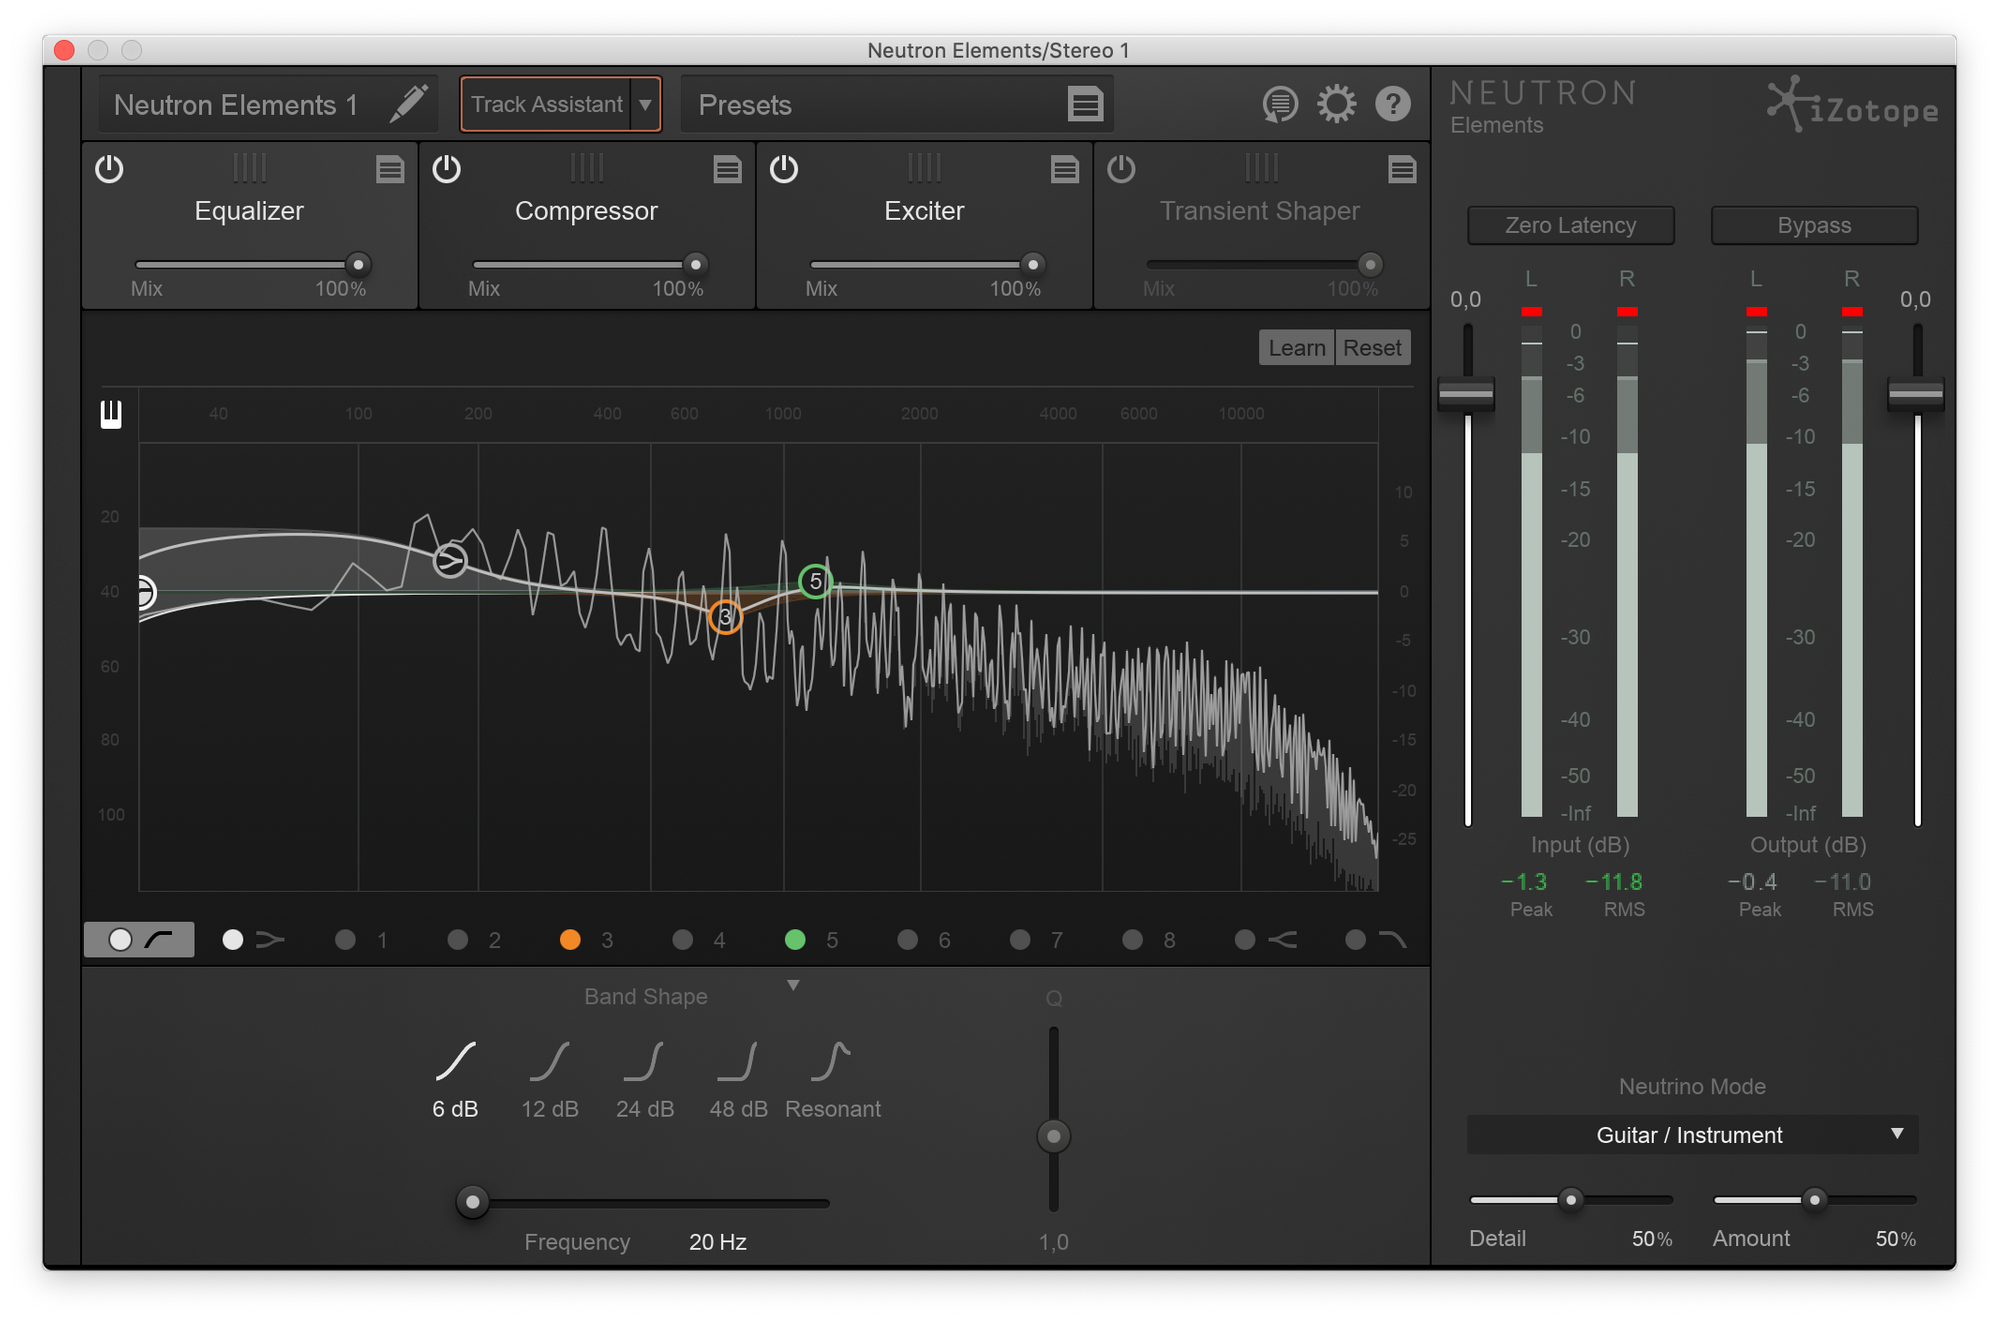Expand Track Assistant dropdown arrow
Image resolution: width=2000 pixels, height=1321 pixels.
pyautogui.click(x=646, y=104)
